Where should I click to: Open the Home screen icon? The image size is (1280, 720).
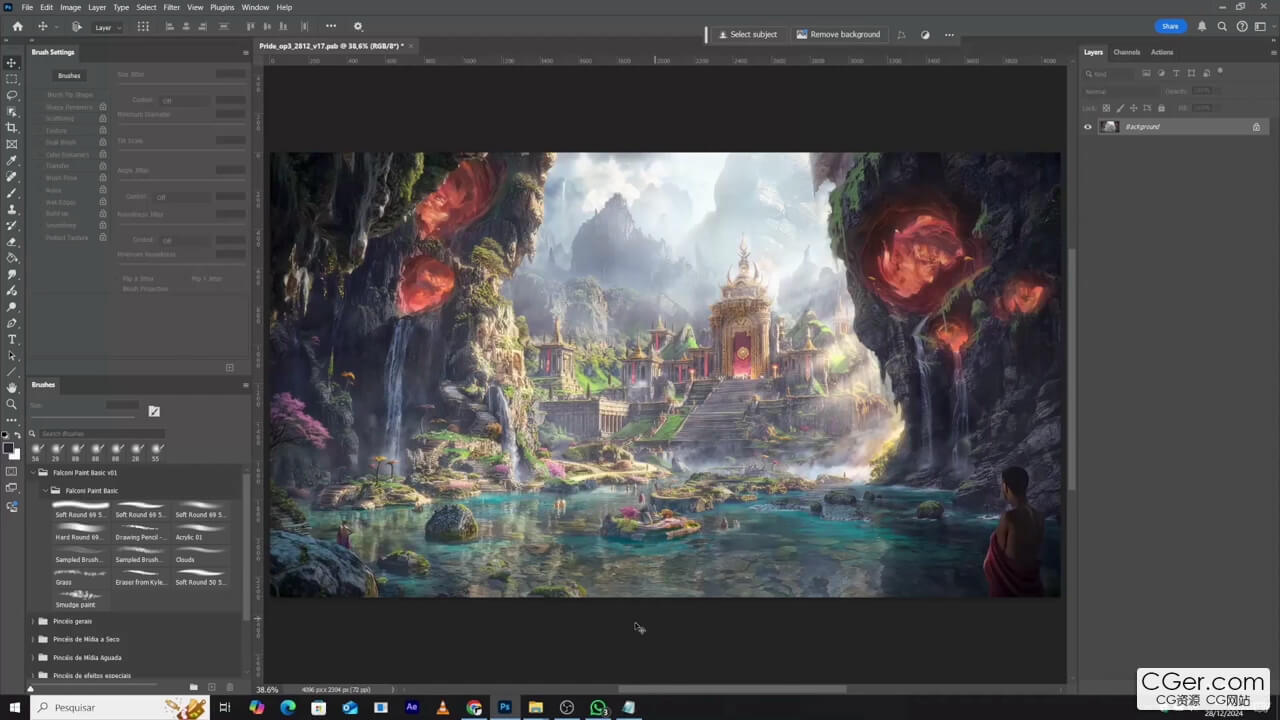coord(17,27)
